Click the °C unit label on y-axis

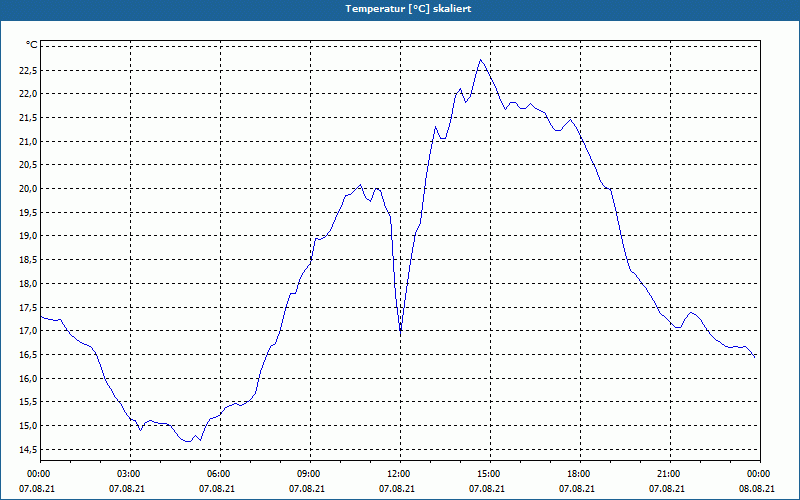click(32, 45)
